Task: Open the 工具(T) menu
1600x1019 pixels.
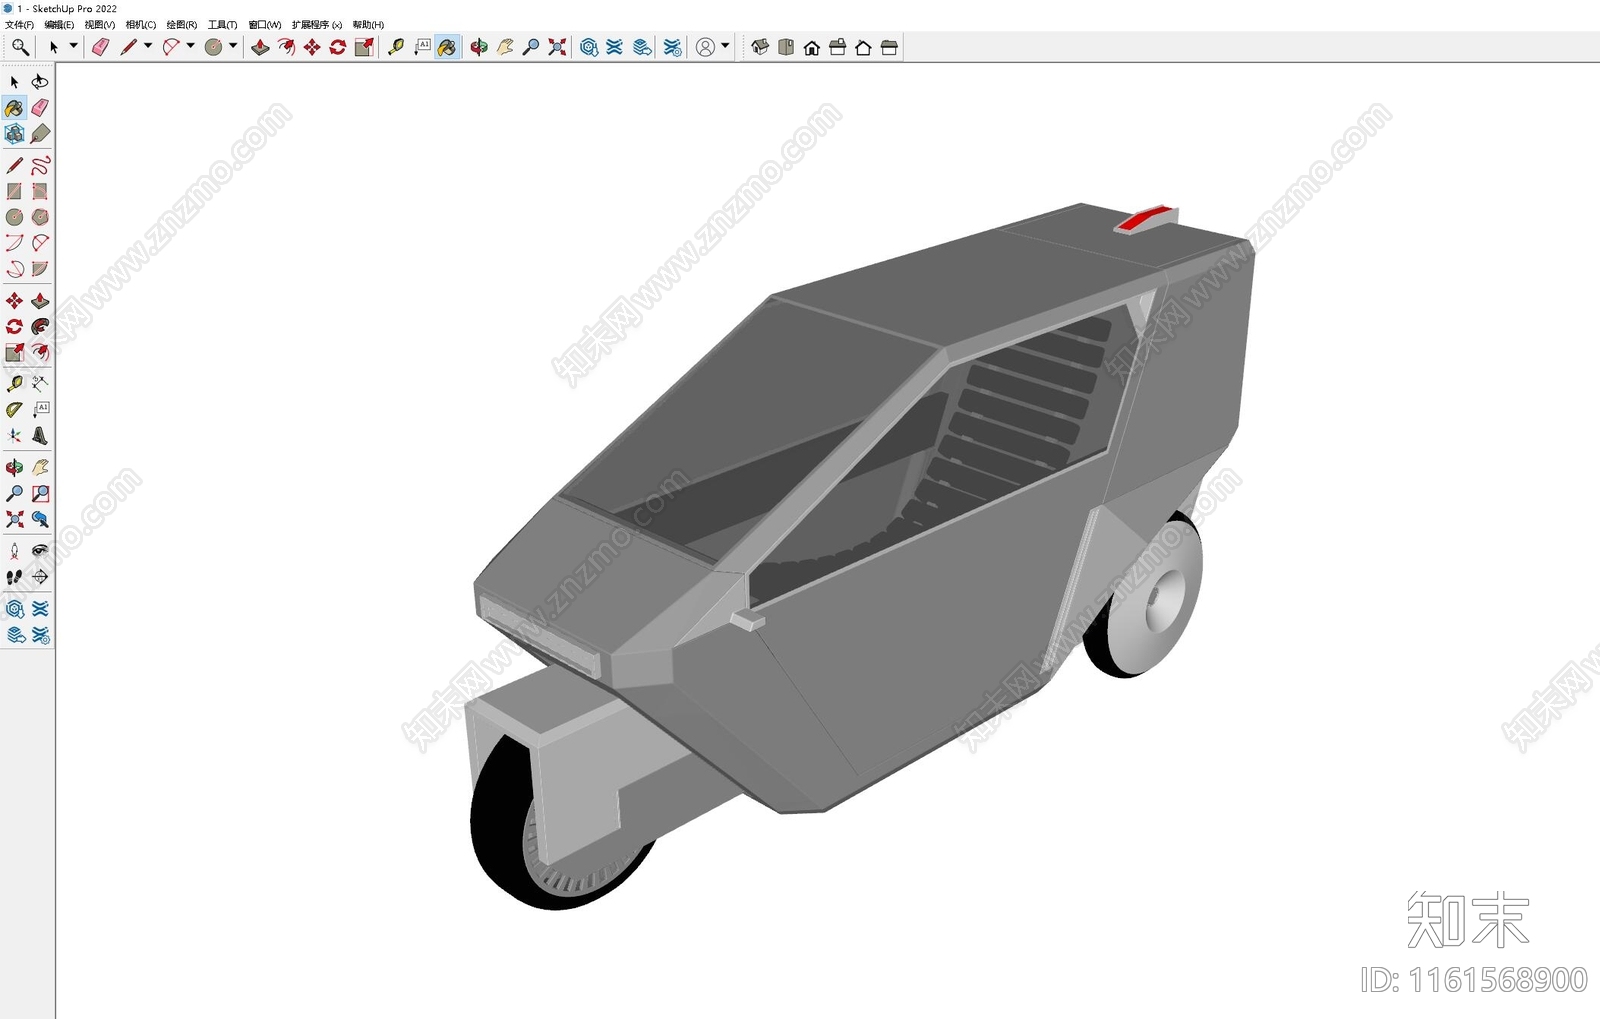Action: point(223,25)
